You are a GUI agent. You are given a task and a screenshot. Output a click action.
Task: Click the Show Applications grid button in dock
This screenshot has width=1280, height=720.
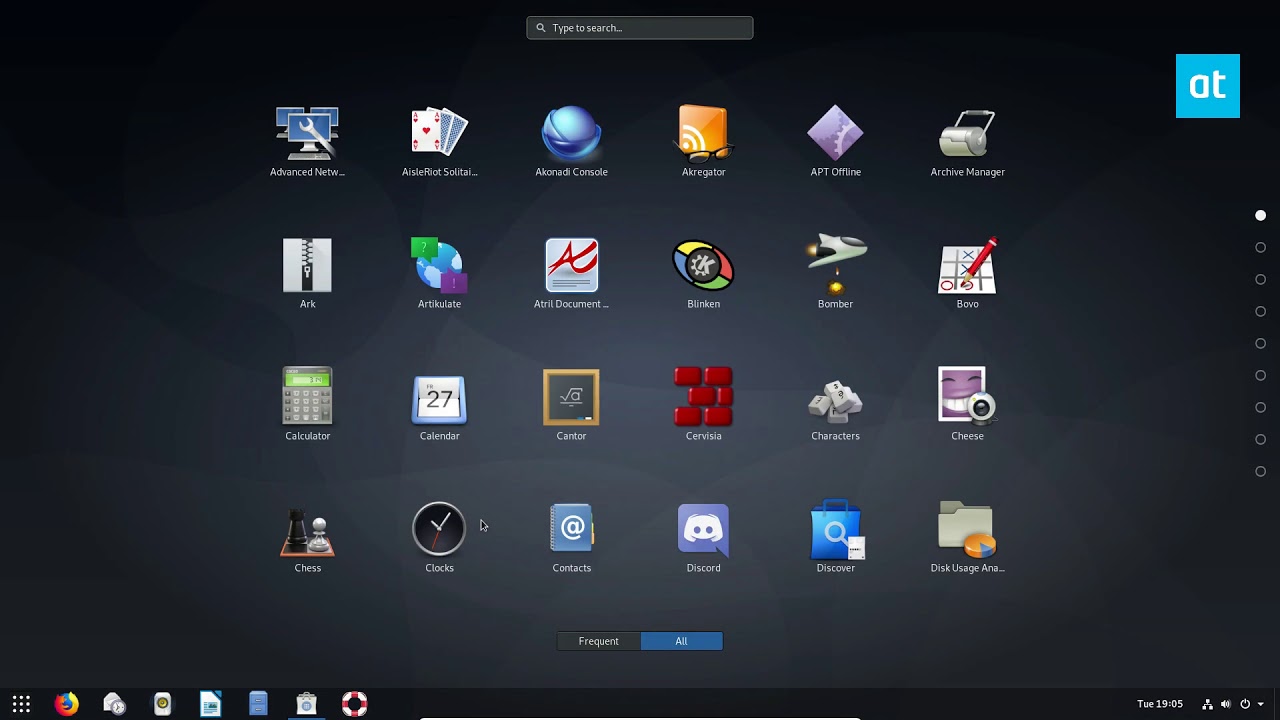21,704
